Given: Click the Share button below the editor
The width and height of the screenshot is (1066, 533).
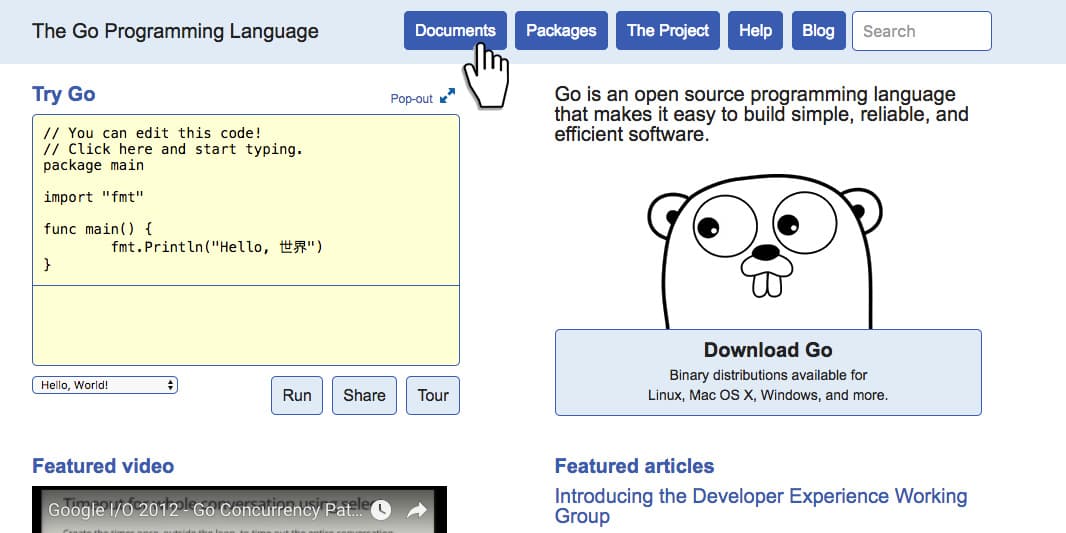Looking at the screenshot, I should click(x=364, y=395).
